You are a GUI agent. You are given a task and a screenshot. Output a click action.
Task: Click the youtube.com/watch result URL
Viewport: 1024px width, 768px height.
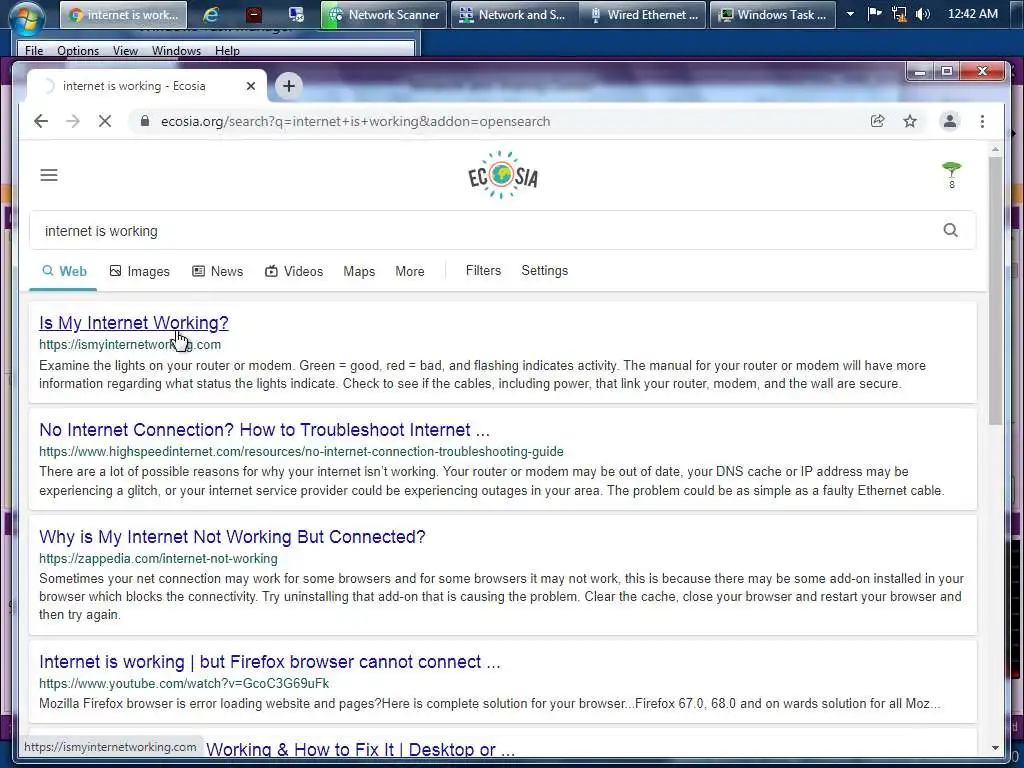tap(184, 683)
